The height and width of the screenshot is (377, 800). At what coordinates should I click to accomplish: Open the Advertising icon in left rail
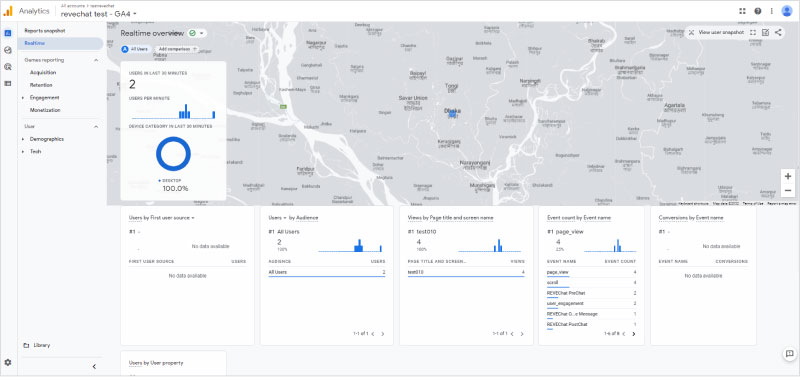[x=8, y=67]
